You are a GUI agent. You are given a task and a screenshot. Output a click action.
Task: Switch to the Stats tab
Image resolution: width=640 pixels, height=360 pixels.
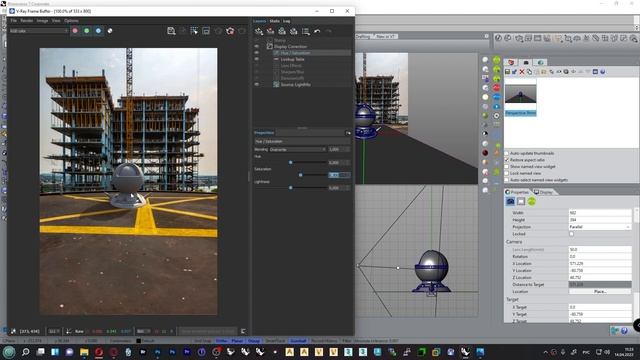275,21
